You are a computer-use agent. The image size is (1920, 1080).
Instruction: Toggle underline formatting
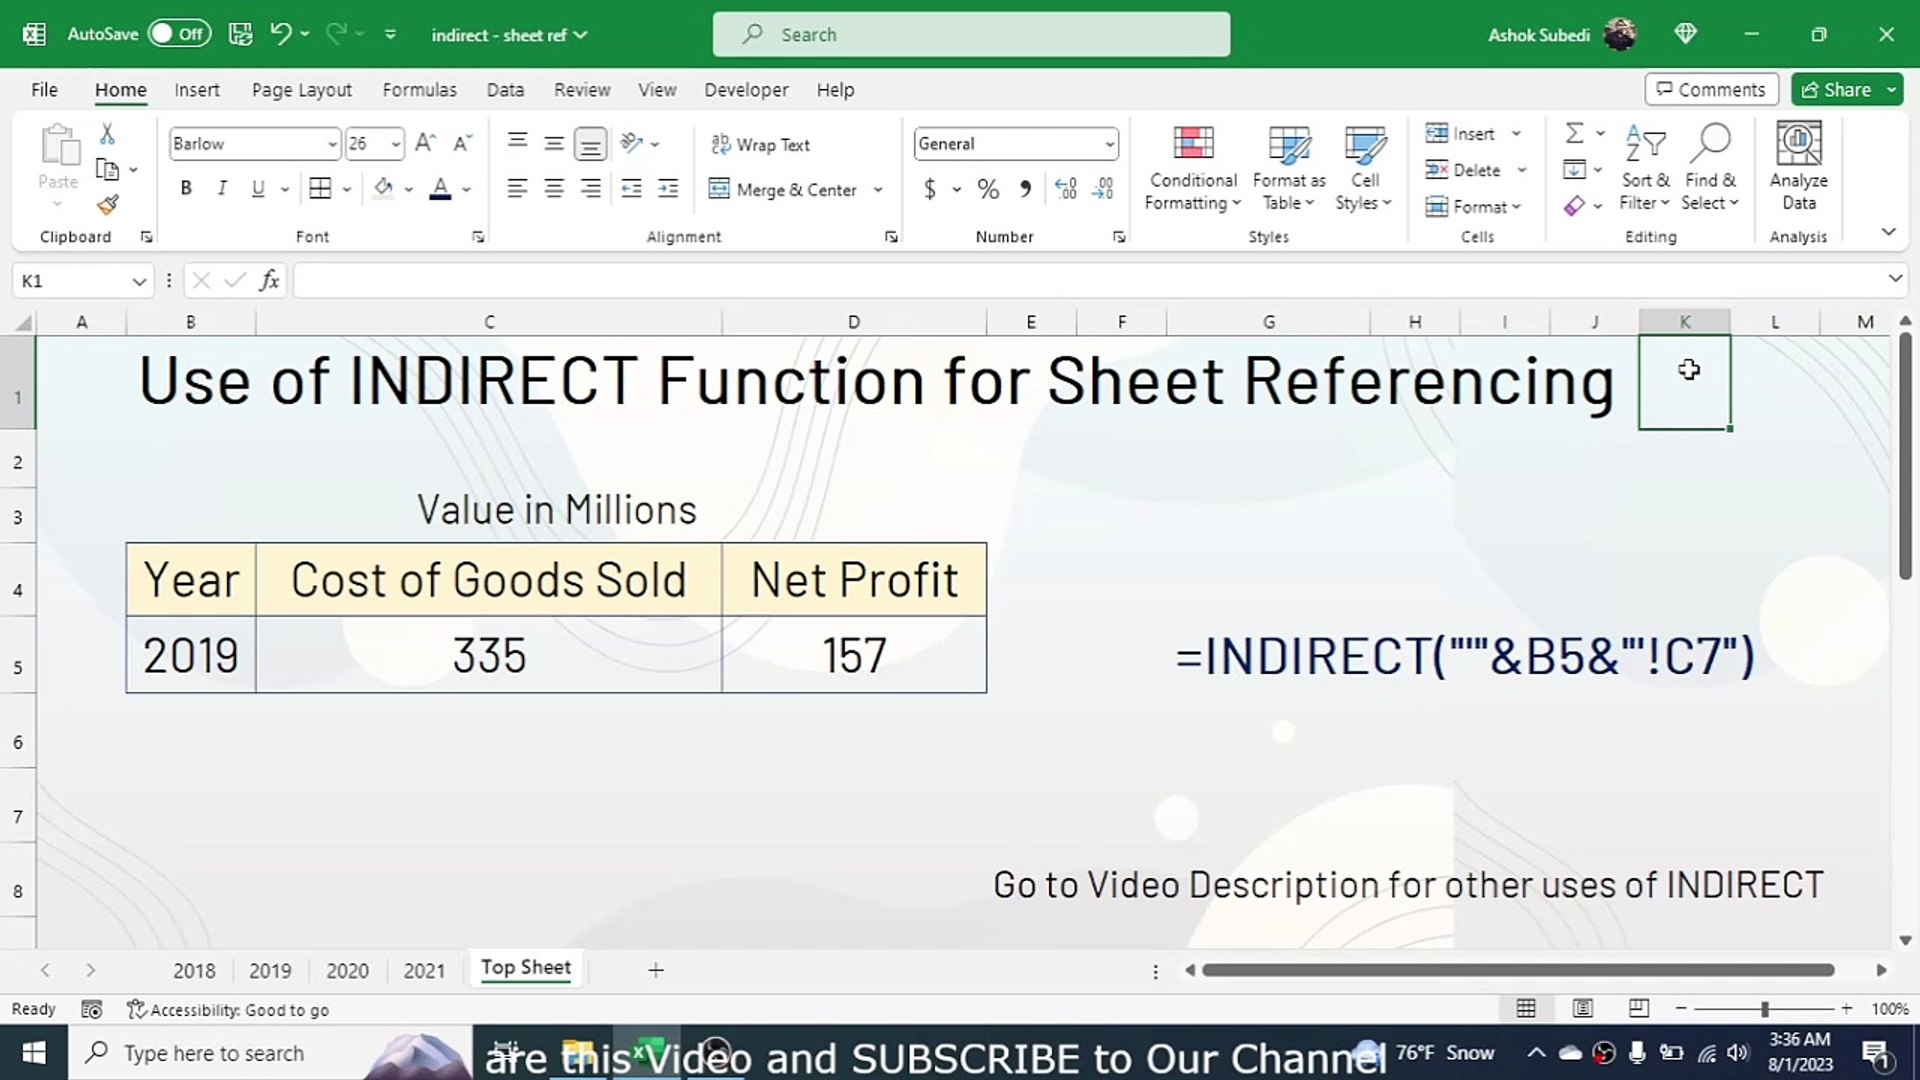[x=258, y=187]
